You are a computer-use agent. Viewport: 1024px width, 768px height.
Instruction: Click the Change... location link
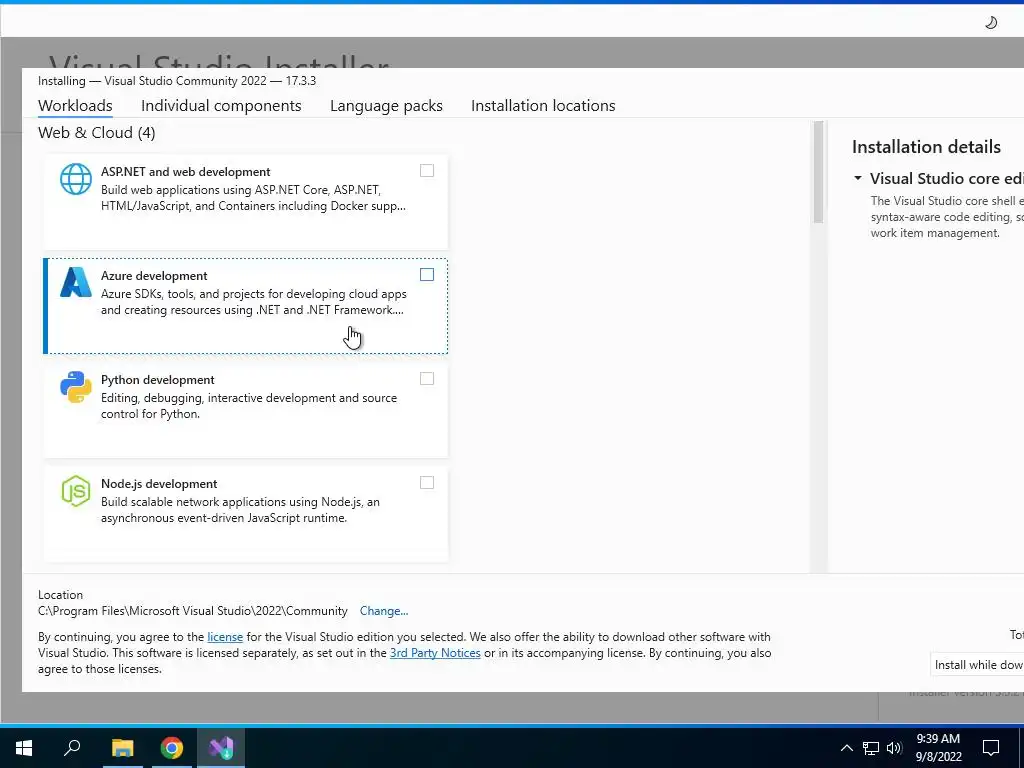coord(383,611)
